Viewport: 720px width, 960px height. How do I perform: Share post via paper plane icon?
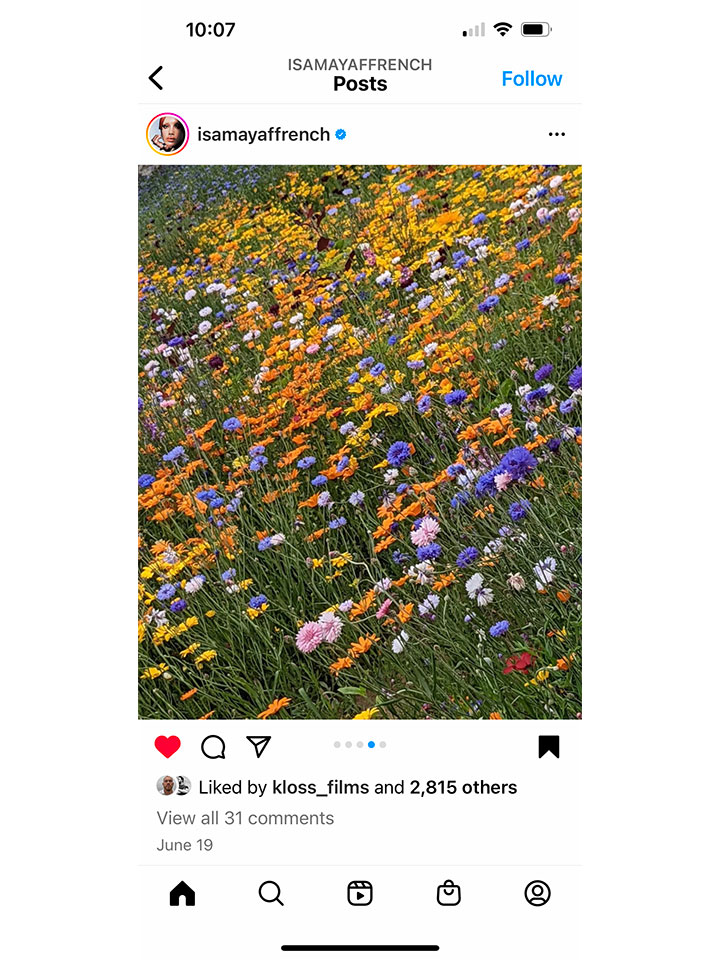click(x=258, y=746)
